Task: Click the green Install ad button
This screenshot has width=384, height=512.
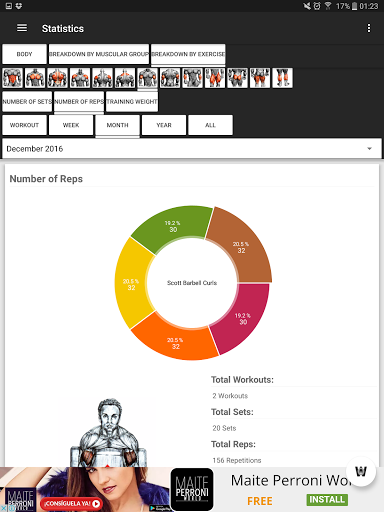Action: tap(327, 499)
